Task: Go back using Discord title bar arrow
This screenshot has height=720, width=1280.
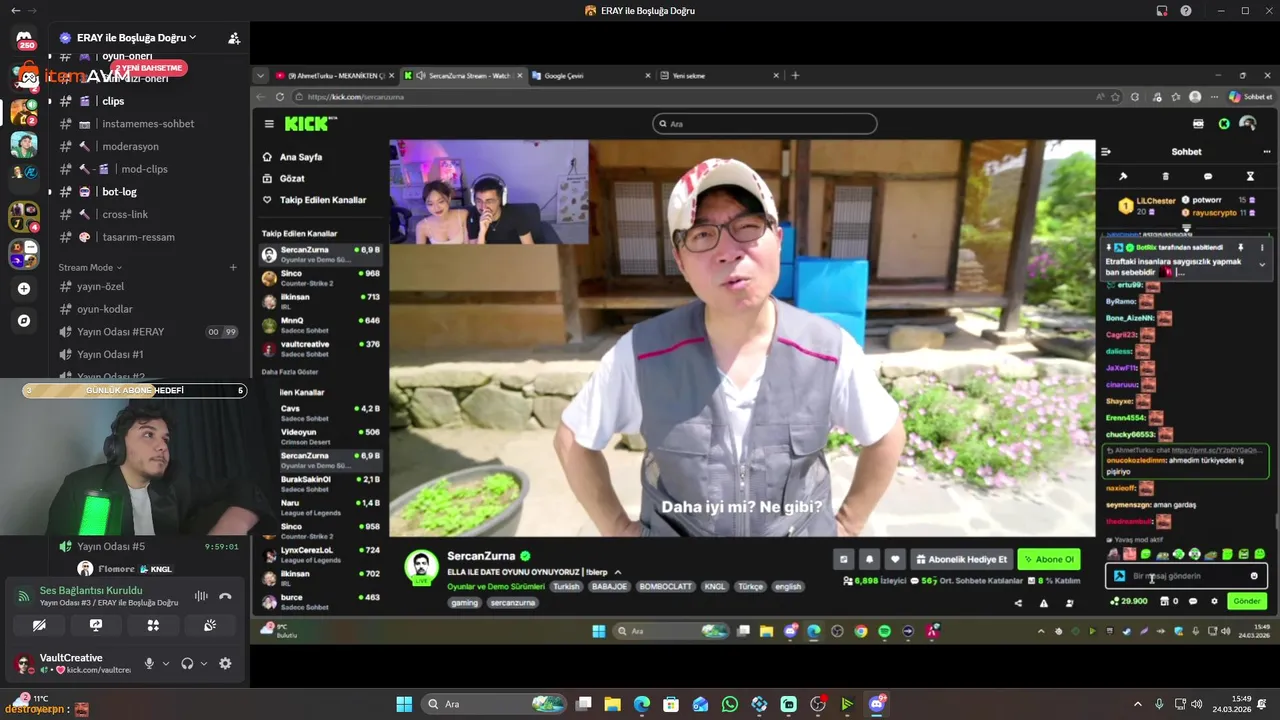Action: (x=15, y=11)
